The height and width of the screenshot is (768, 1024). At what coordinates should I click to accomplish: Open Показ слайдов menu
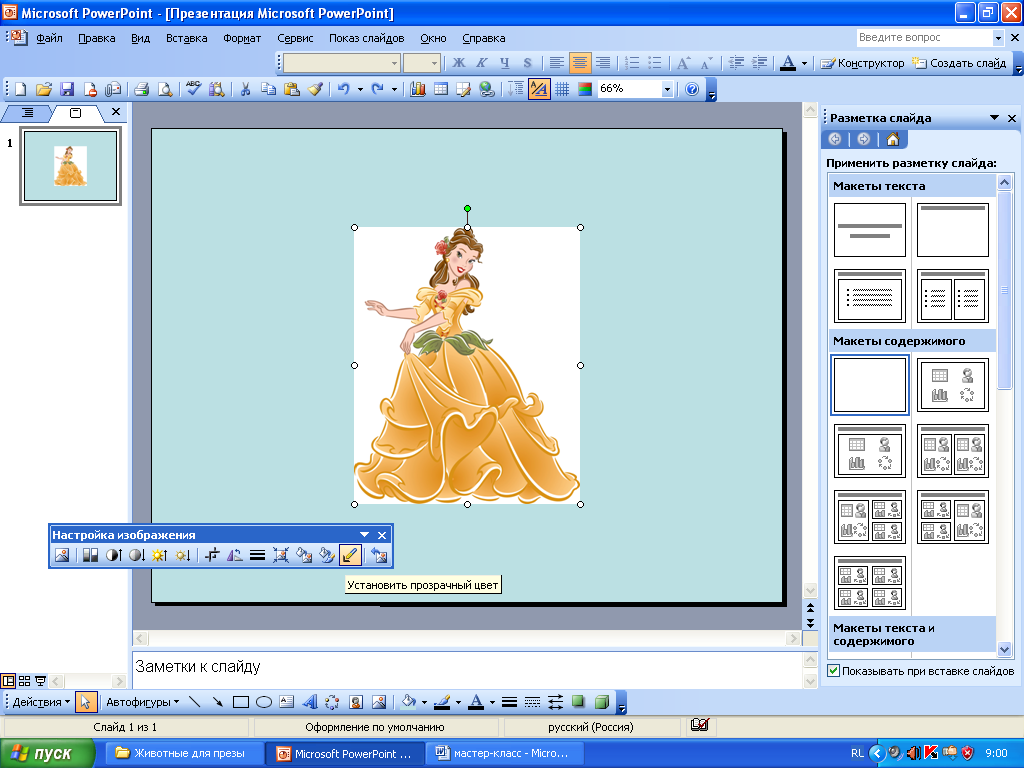point(366,38)
